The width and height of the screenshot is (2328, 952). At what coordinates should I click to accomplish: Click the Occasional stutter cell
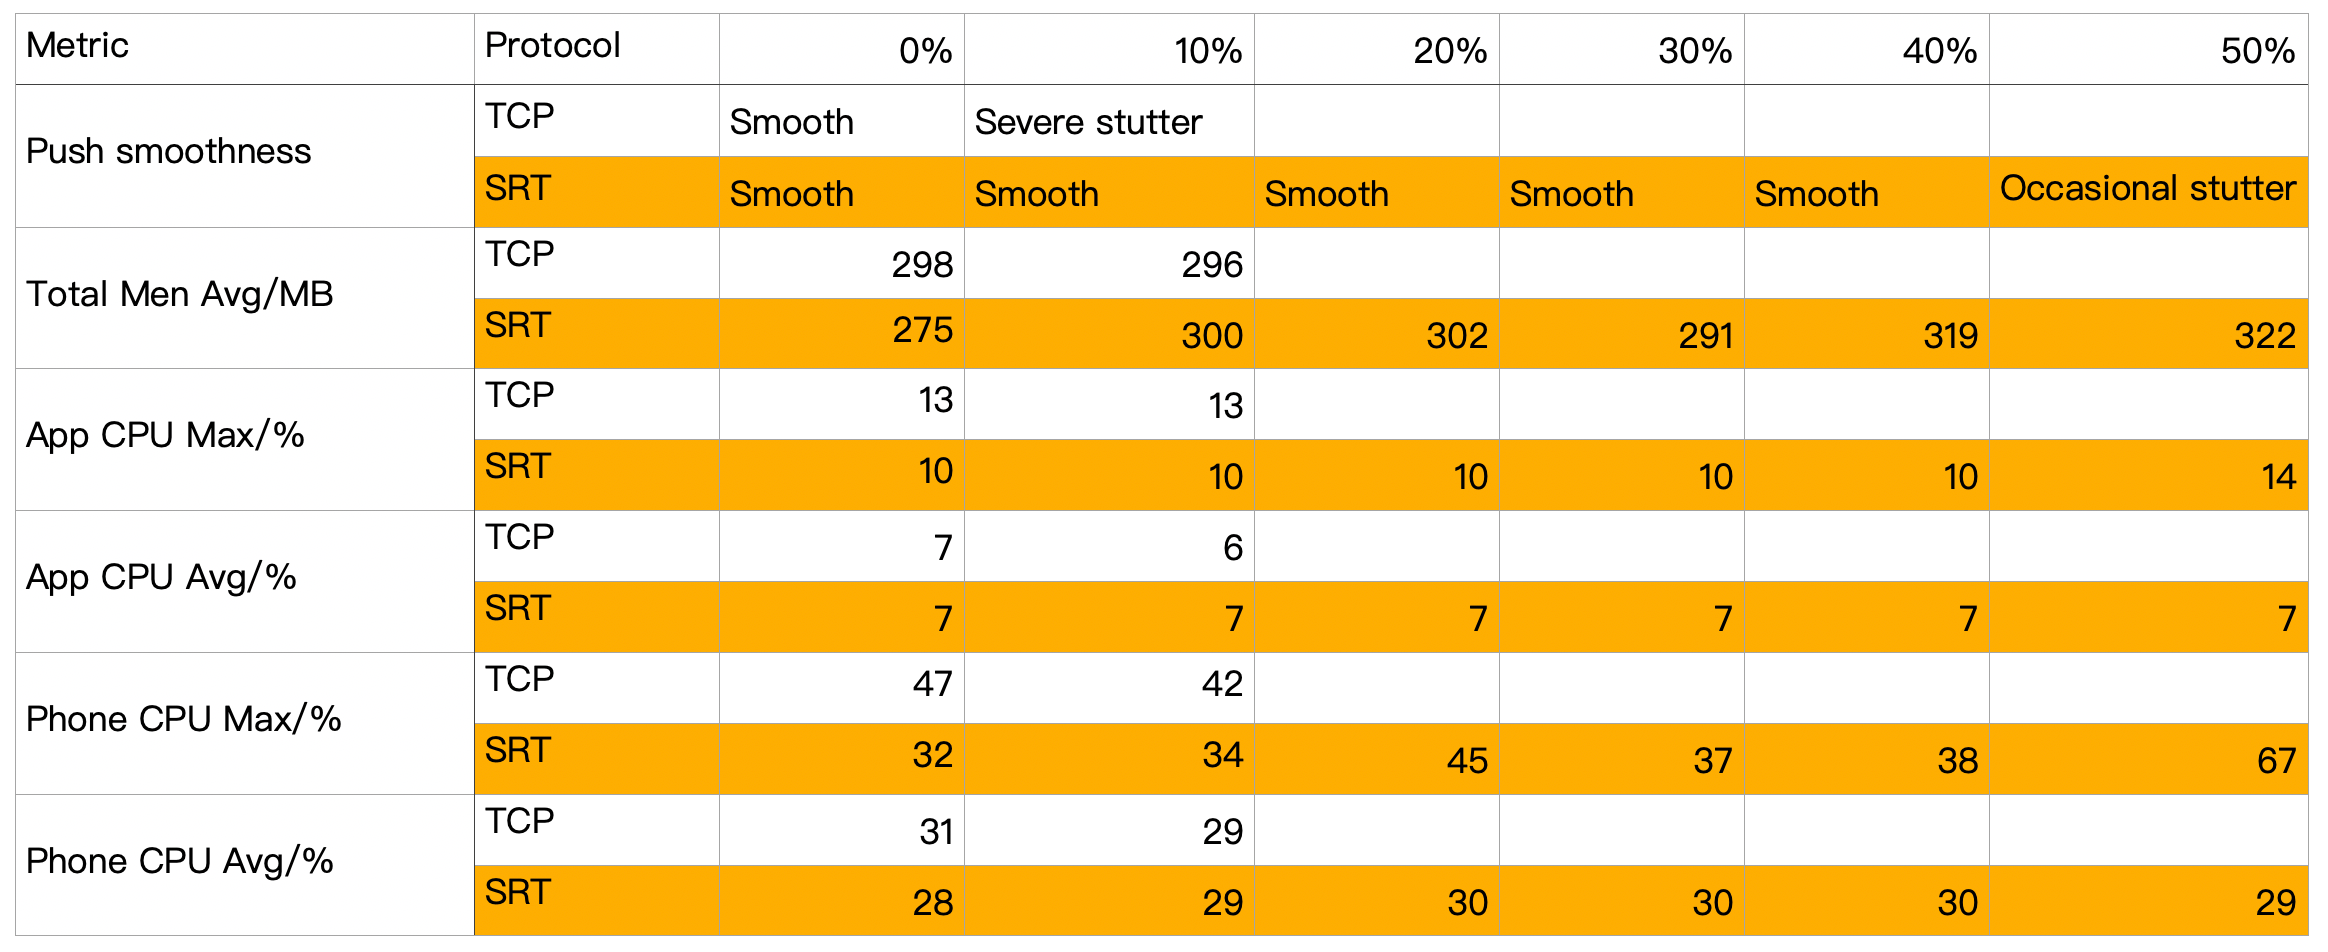pyautogui.click(x=2147, y=188)
